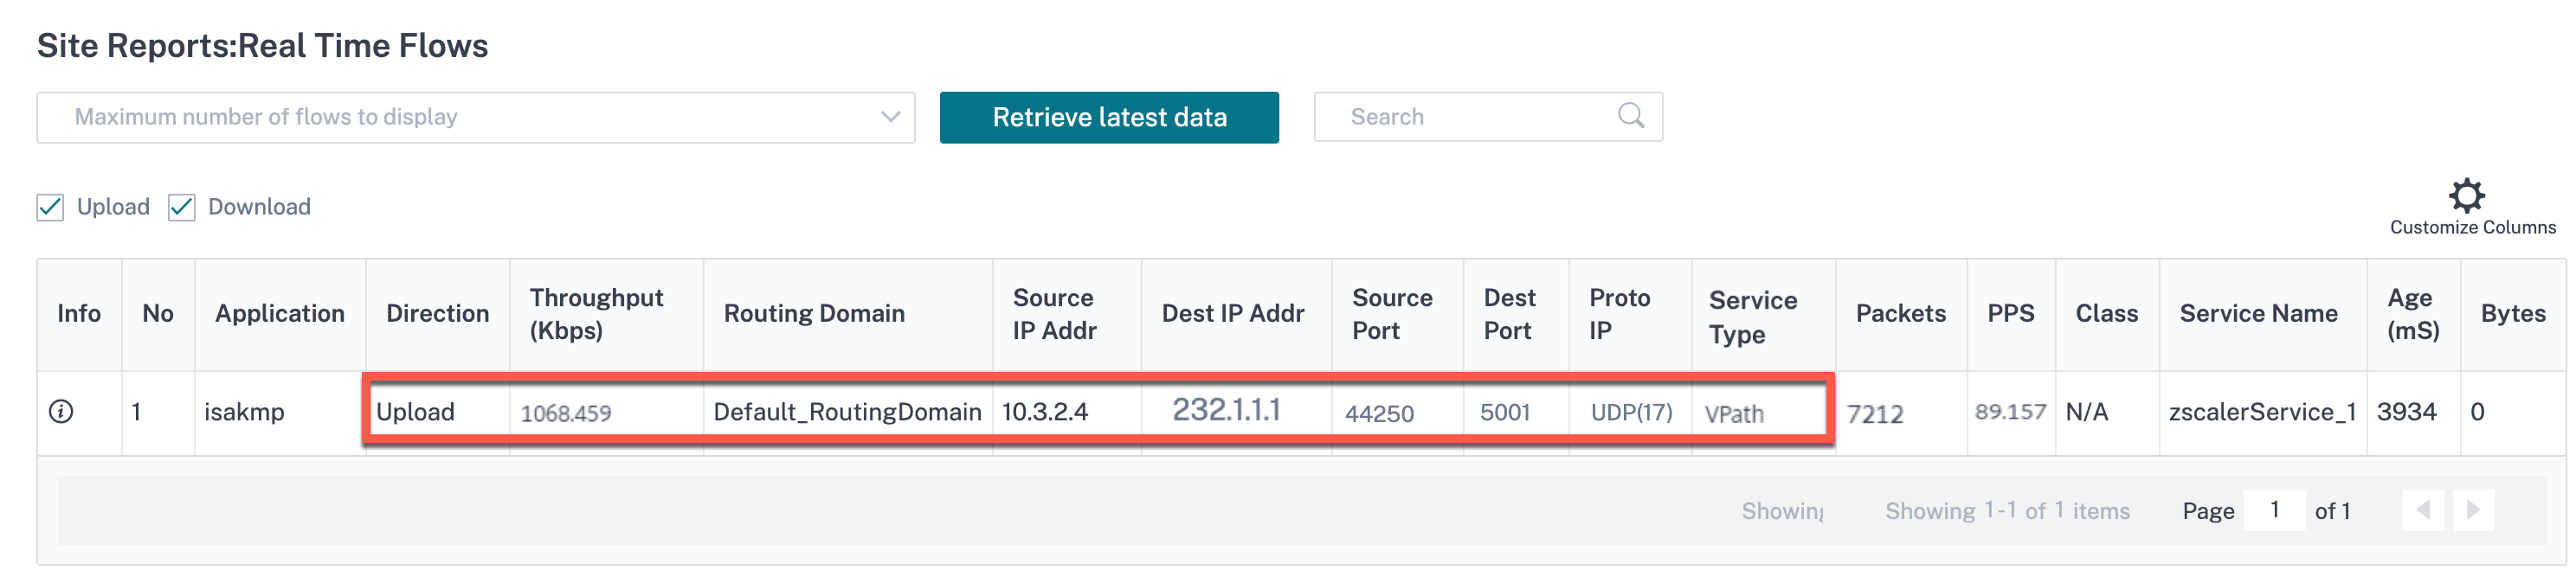The image size is (2576, 583).
Task: Sort by the Application column header
Action: [280, 313]
